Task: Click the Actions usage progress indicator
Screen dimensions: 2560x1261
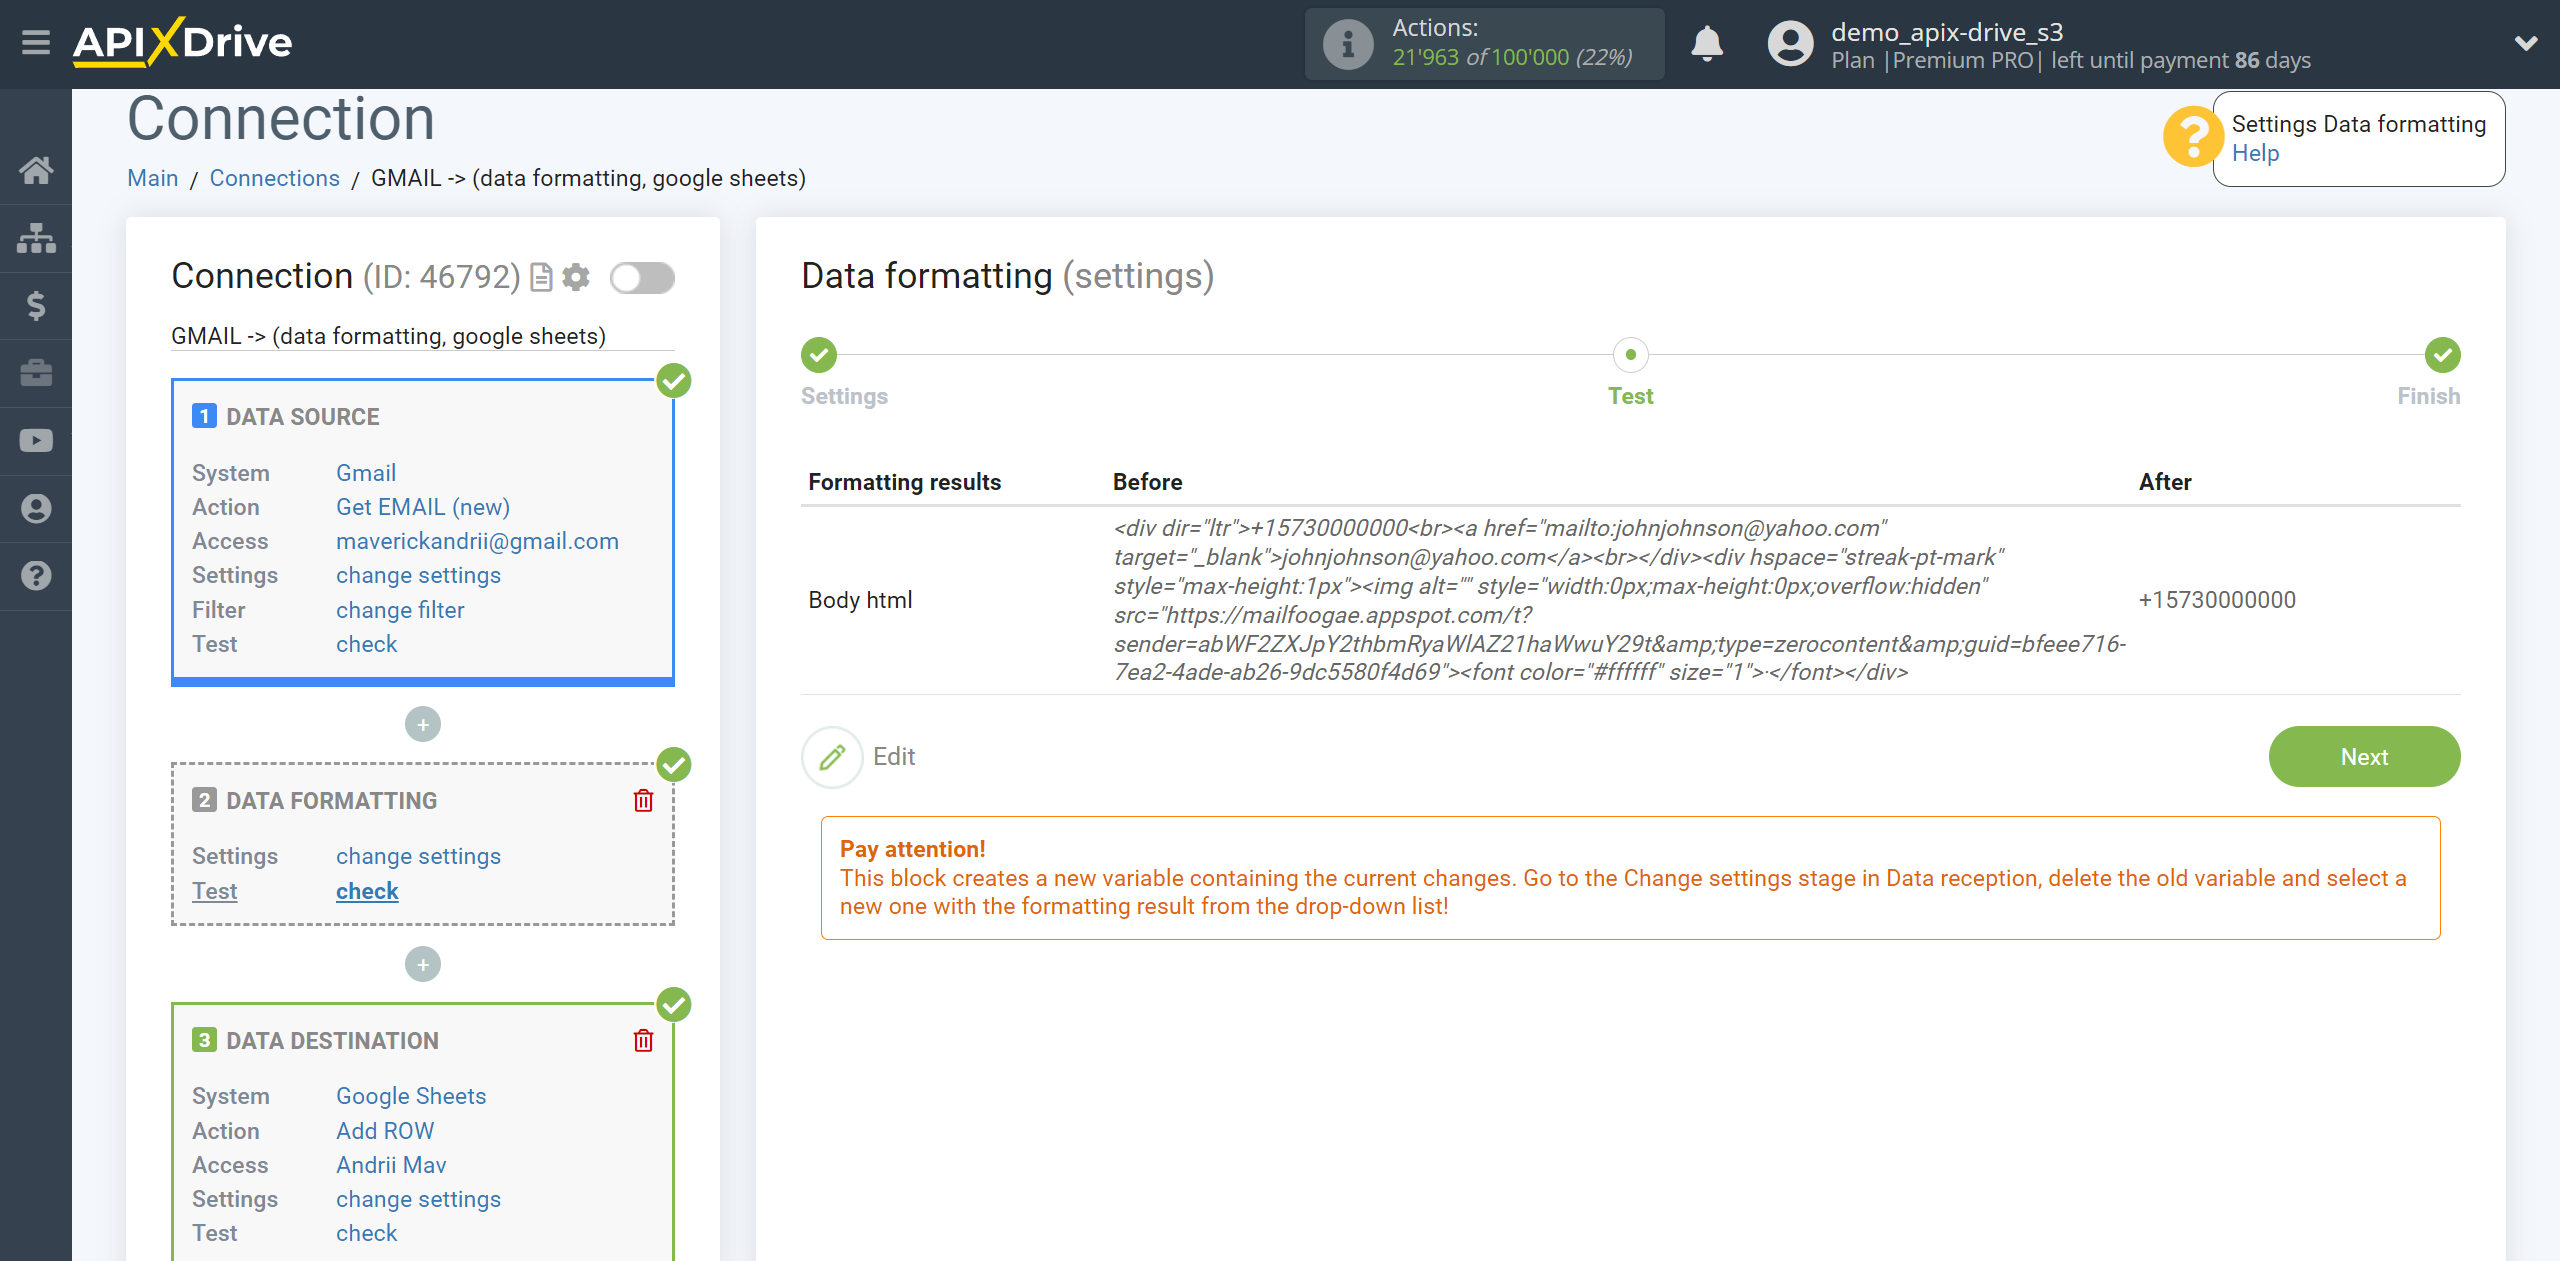Action: (x=1487, y=42)
